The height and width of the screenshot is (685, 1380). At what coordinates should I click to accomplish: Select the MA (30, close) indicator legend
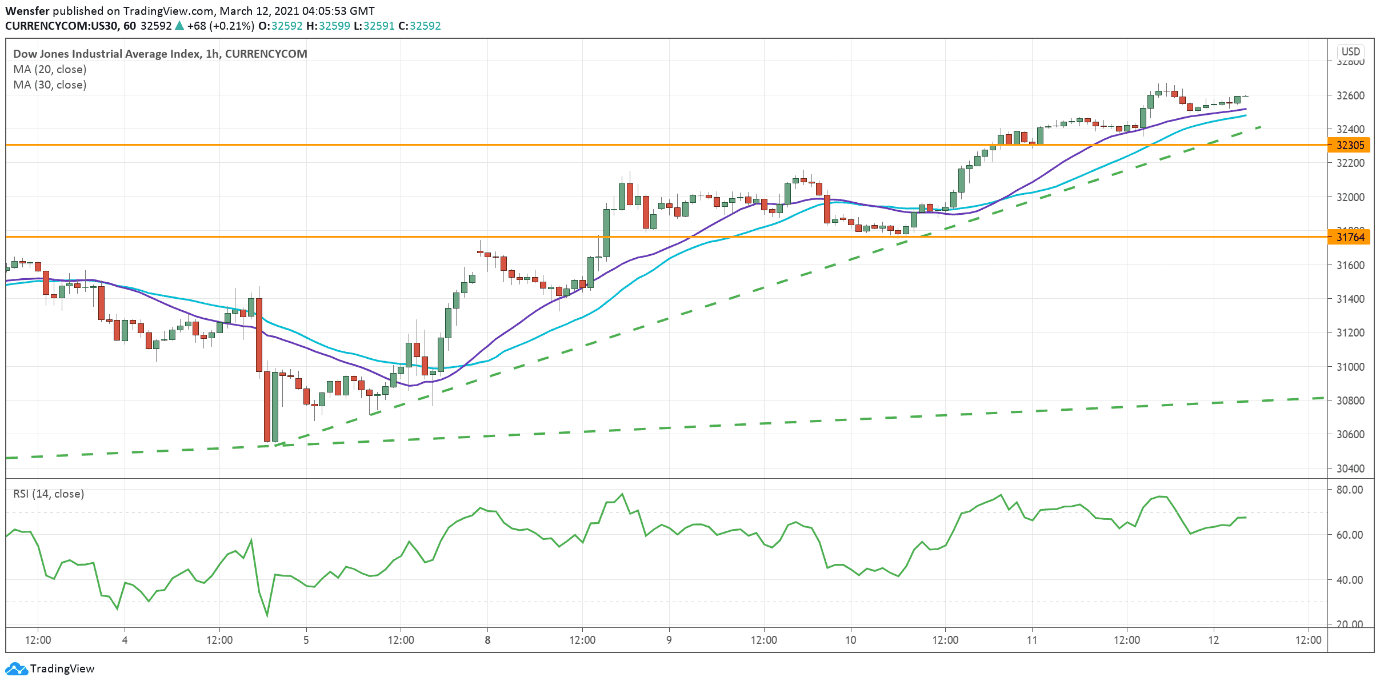50,85
